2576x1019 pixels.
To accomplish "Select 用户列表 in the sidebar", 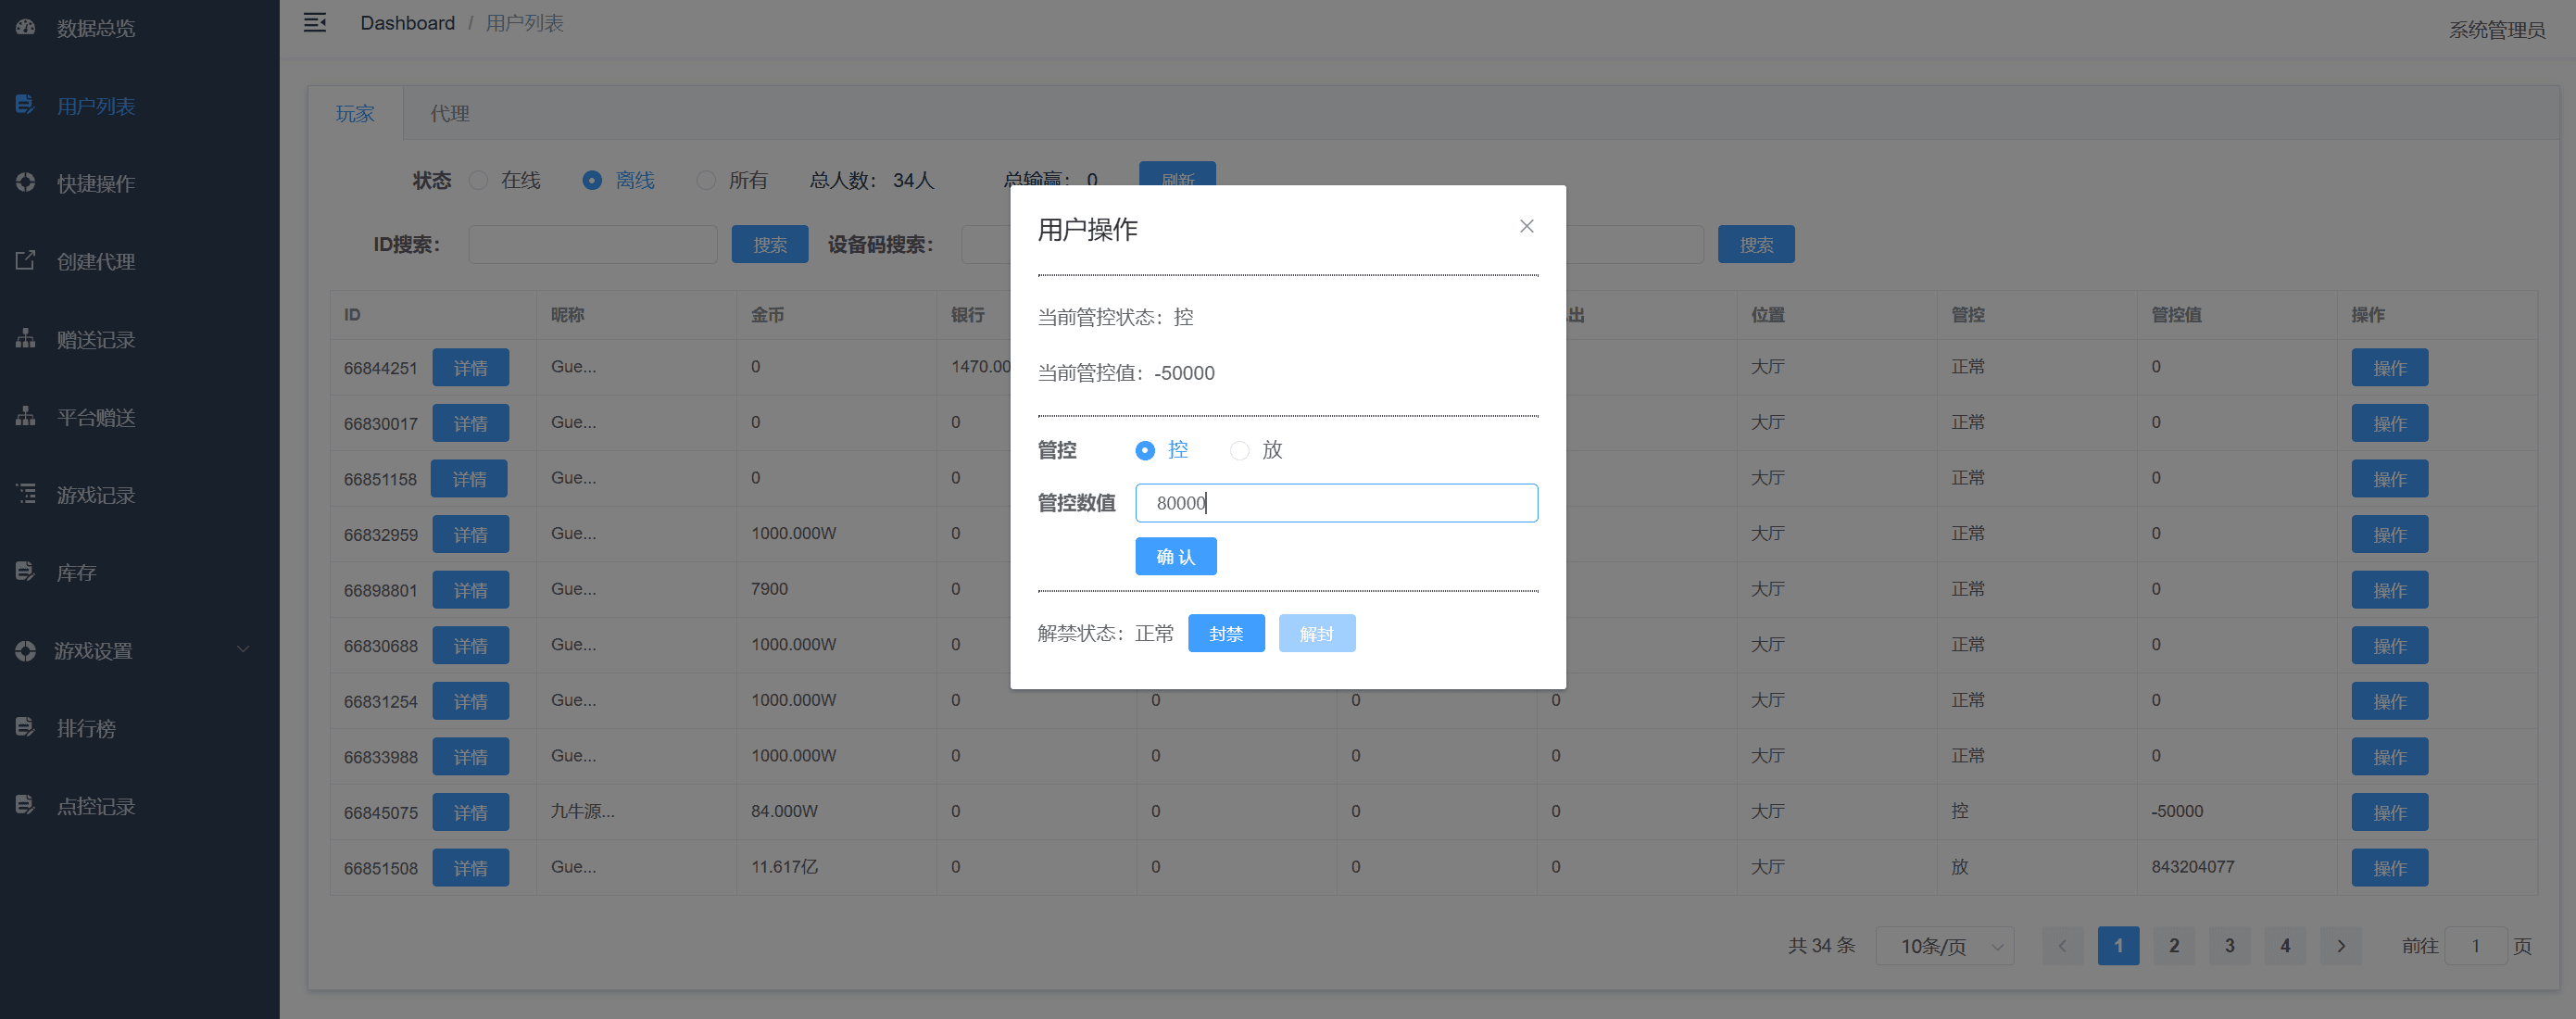I will click(x=95, y=105).
